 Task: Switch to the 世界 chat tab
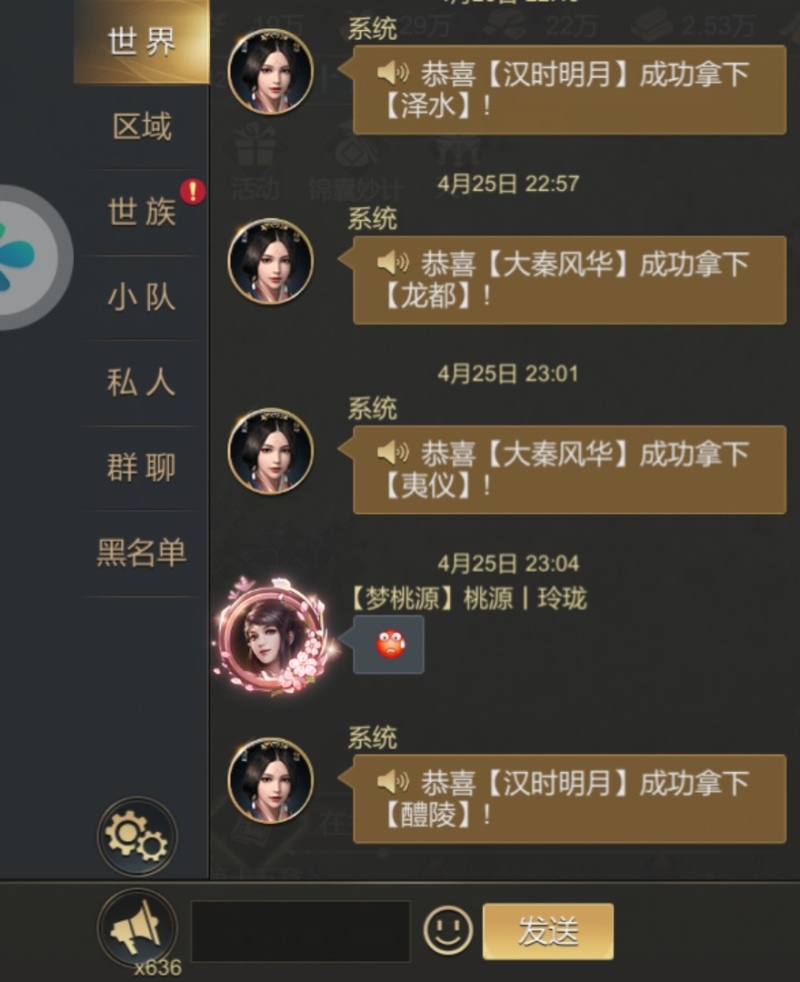coord(142,42)
